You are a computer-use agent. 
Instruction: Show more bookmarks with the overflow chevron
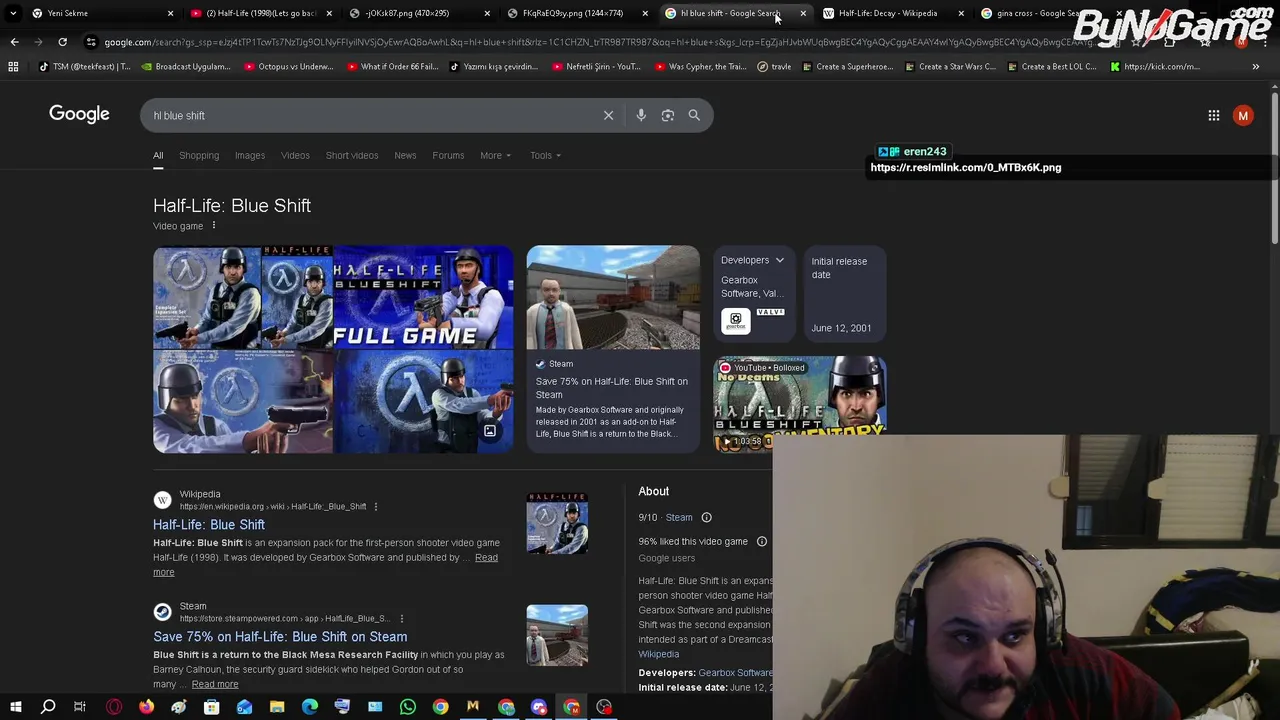tap(1256, 66)
